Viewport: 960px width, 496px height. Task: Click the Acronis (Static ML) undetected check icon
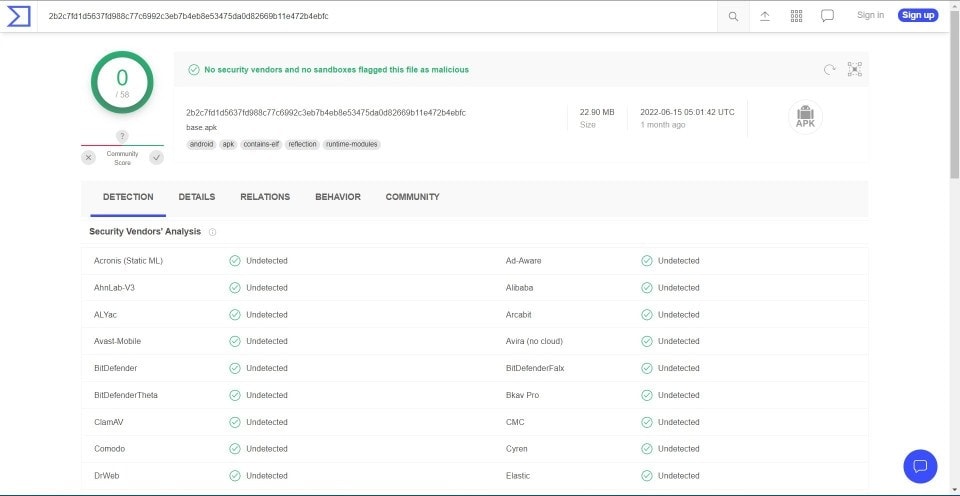[234, 261]
